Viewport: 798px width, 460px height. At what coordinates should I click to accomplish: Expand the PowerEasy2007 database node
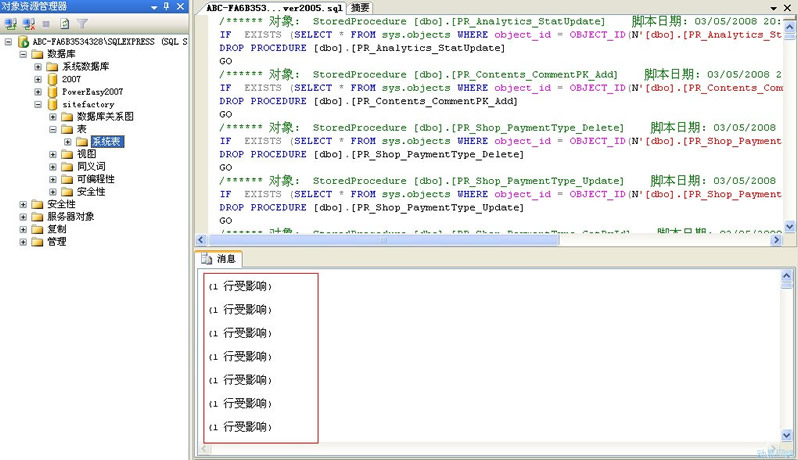pyautogui.click(x=38, y=92)
